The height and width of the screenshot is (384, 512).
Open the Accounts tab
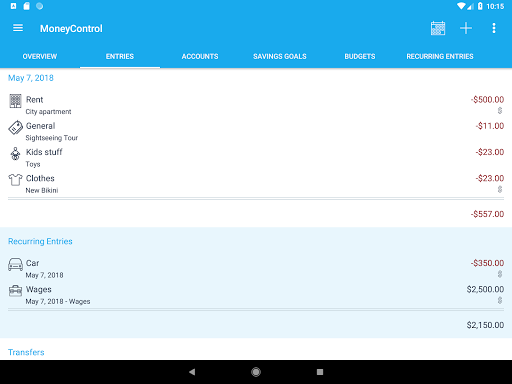coord(200,56)
